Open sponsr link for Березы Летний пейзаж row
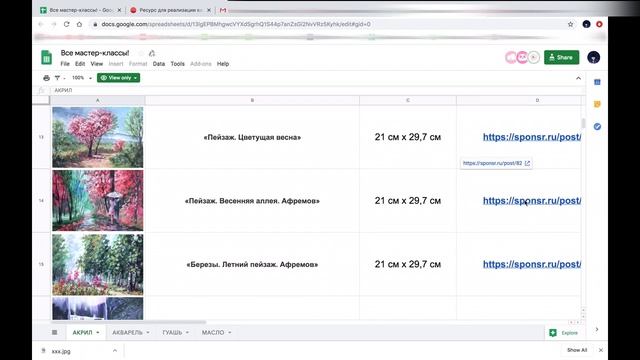 532,264
